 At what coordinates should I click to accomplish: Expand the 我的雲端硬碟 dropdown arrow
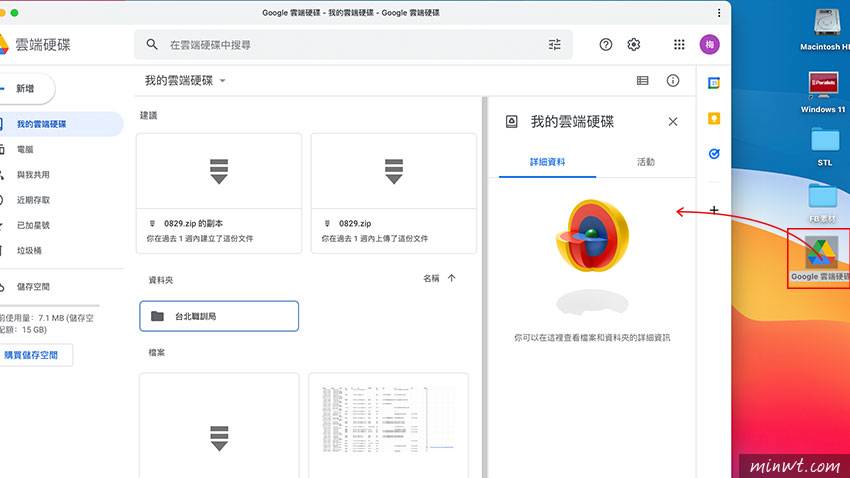223,81
